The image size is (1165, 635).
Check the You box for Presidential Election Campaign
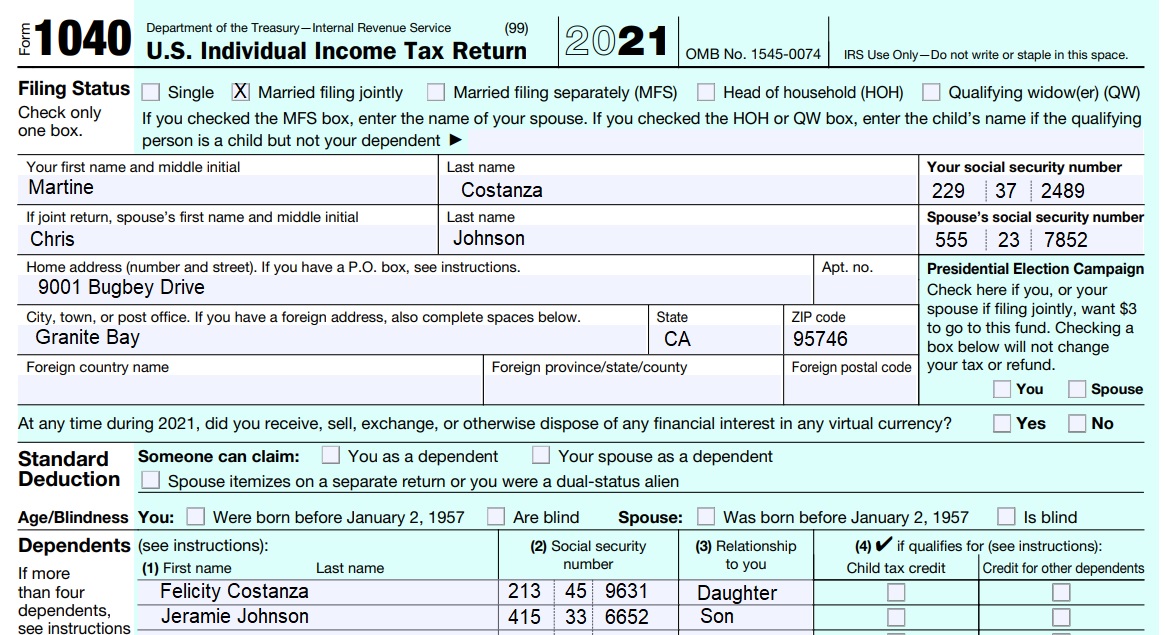click(1000, 389)
